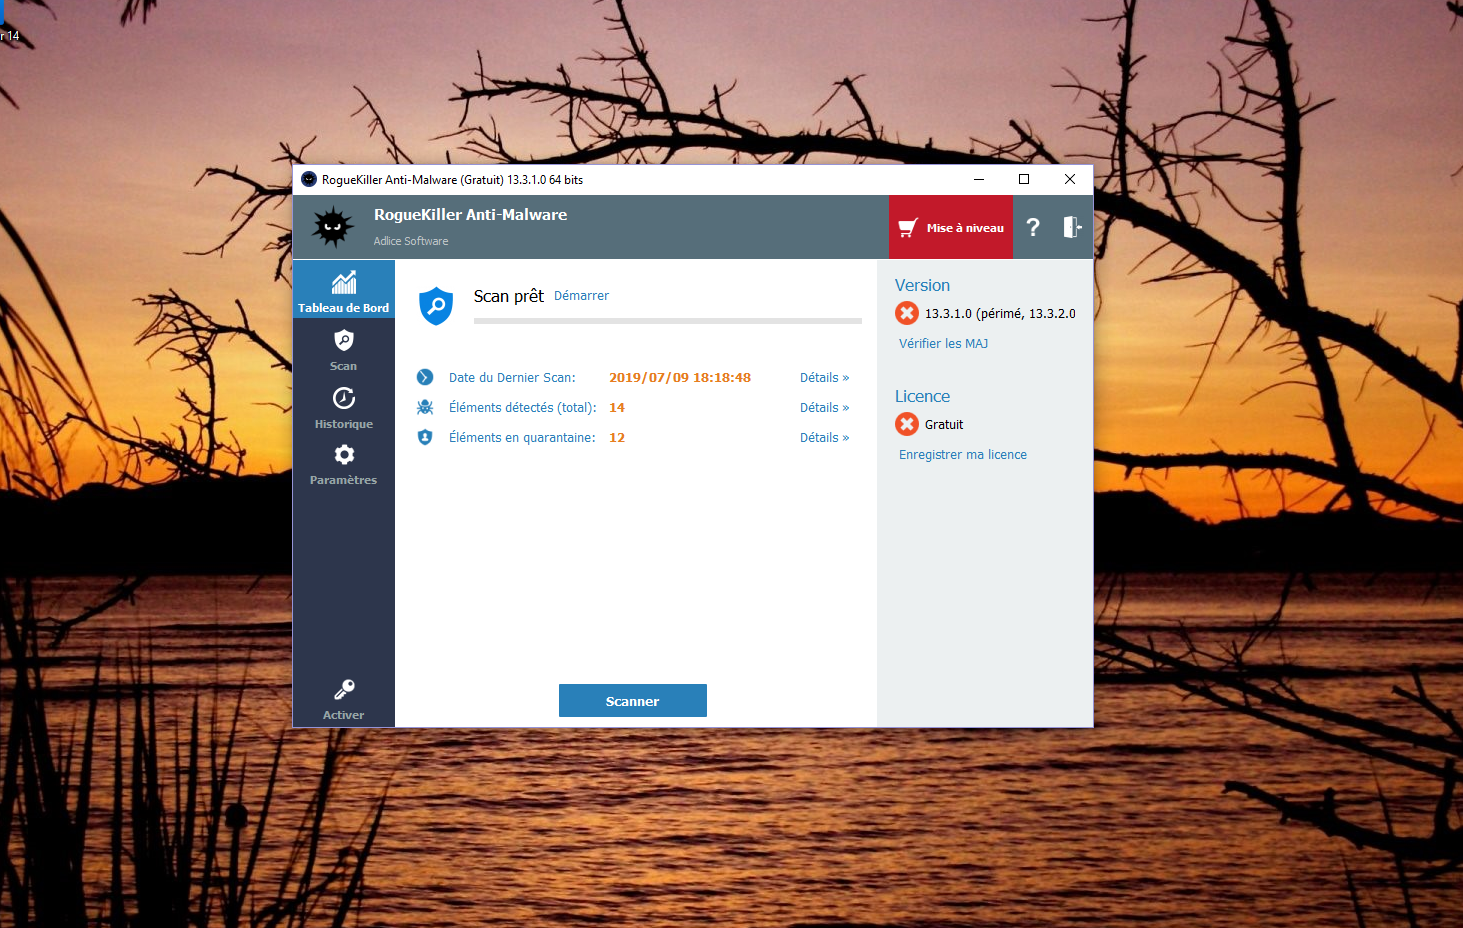Open the Historique sidebar section
This screenshot has width=1463, height=928.
[344, 408]
